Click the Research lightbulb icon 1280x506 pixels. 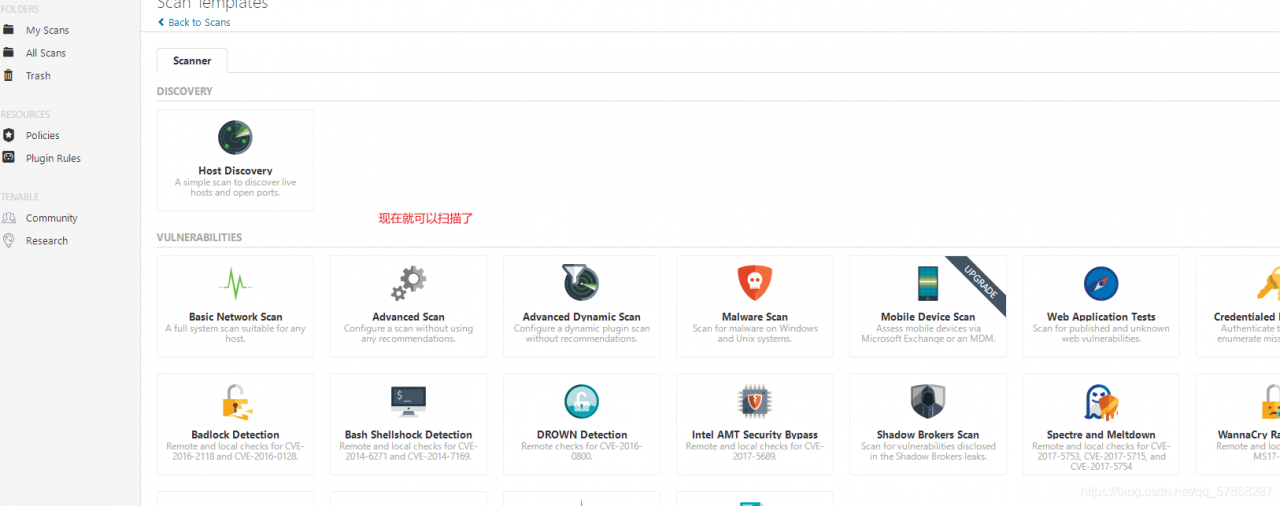pyautogui.click(x=8, y=241)
